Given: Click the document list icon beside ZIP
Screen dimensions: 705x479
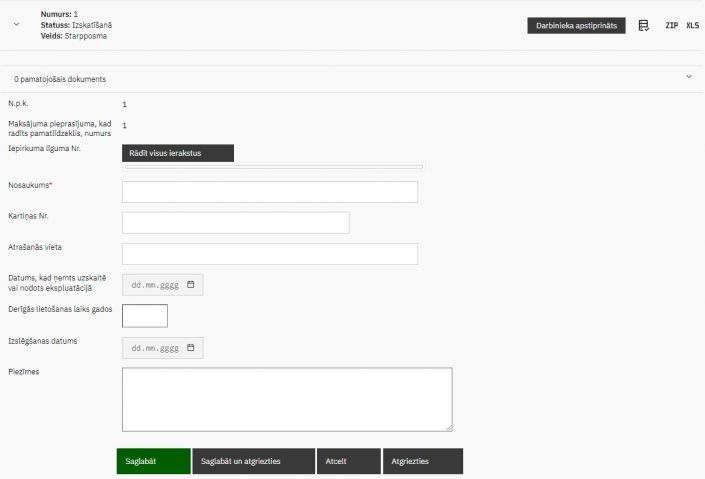Looking at the screenshot, I should tap(645, 25).
